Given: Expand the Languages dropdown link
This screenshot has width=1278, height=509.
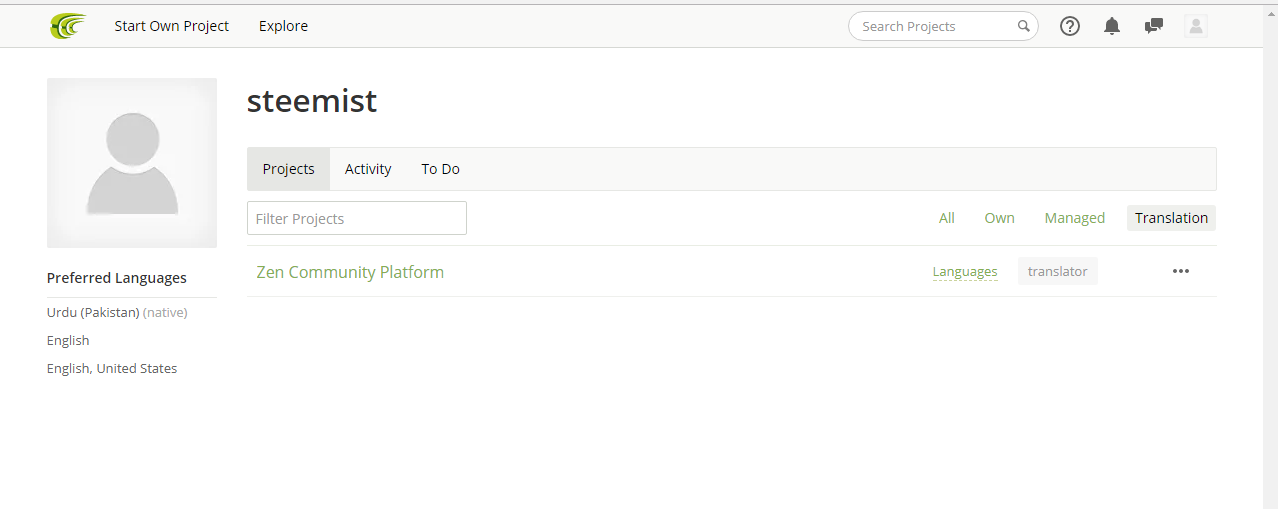Looking at the screenshot, I should [x=965, y=272].
